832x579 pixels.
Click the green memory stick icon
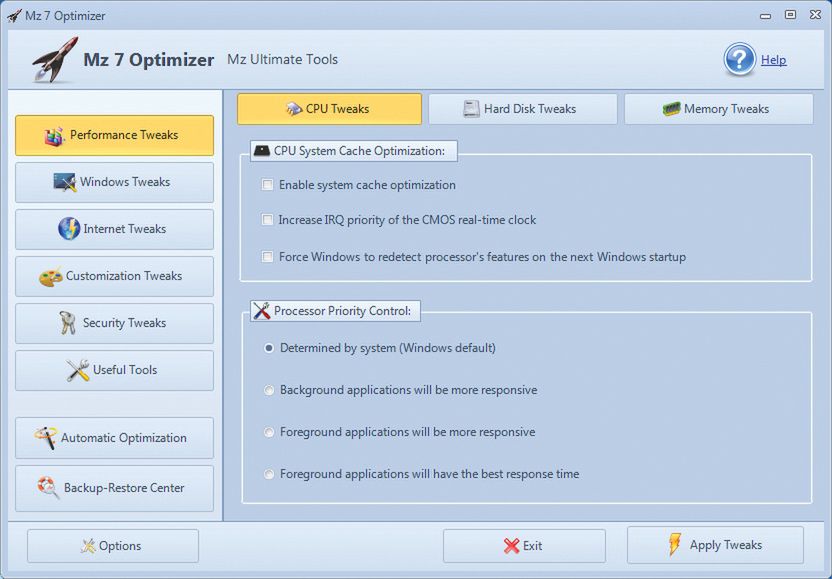671,109
